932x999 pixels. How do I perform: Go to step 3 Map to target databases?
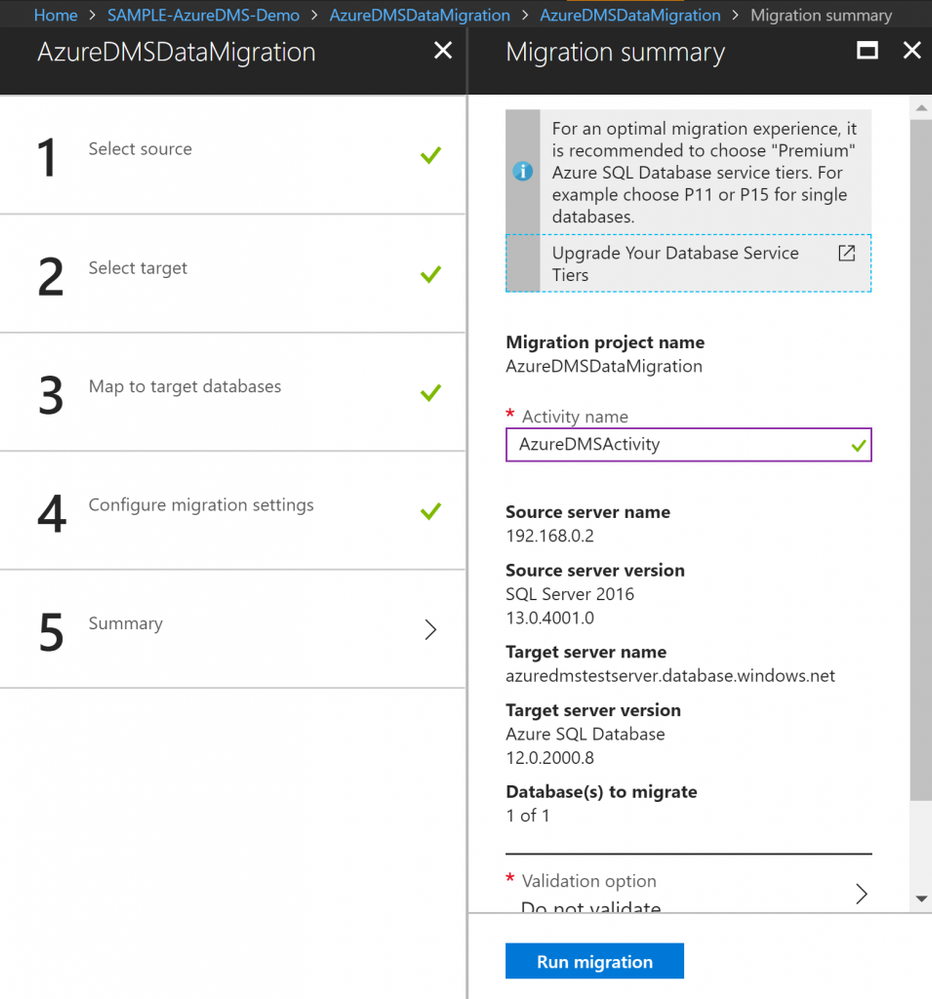(x=233, y=392)
